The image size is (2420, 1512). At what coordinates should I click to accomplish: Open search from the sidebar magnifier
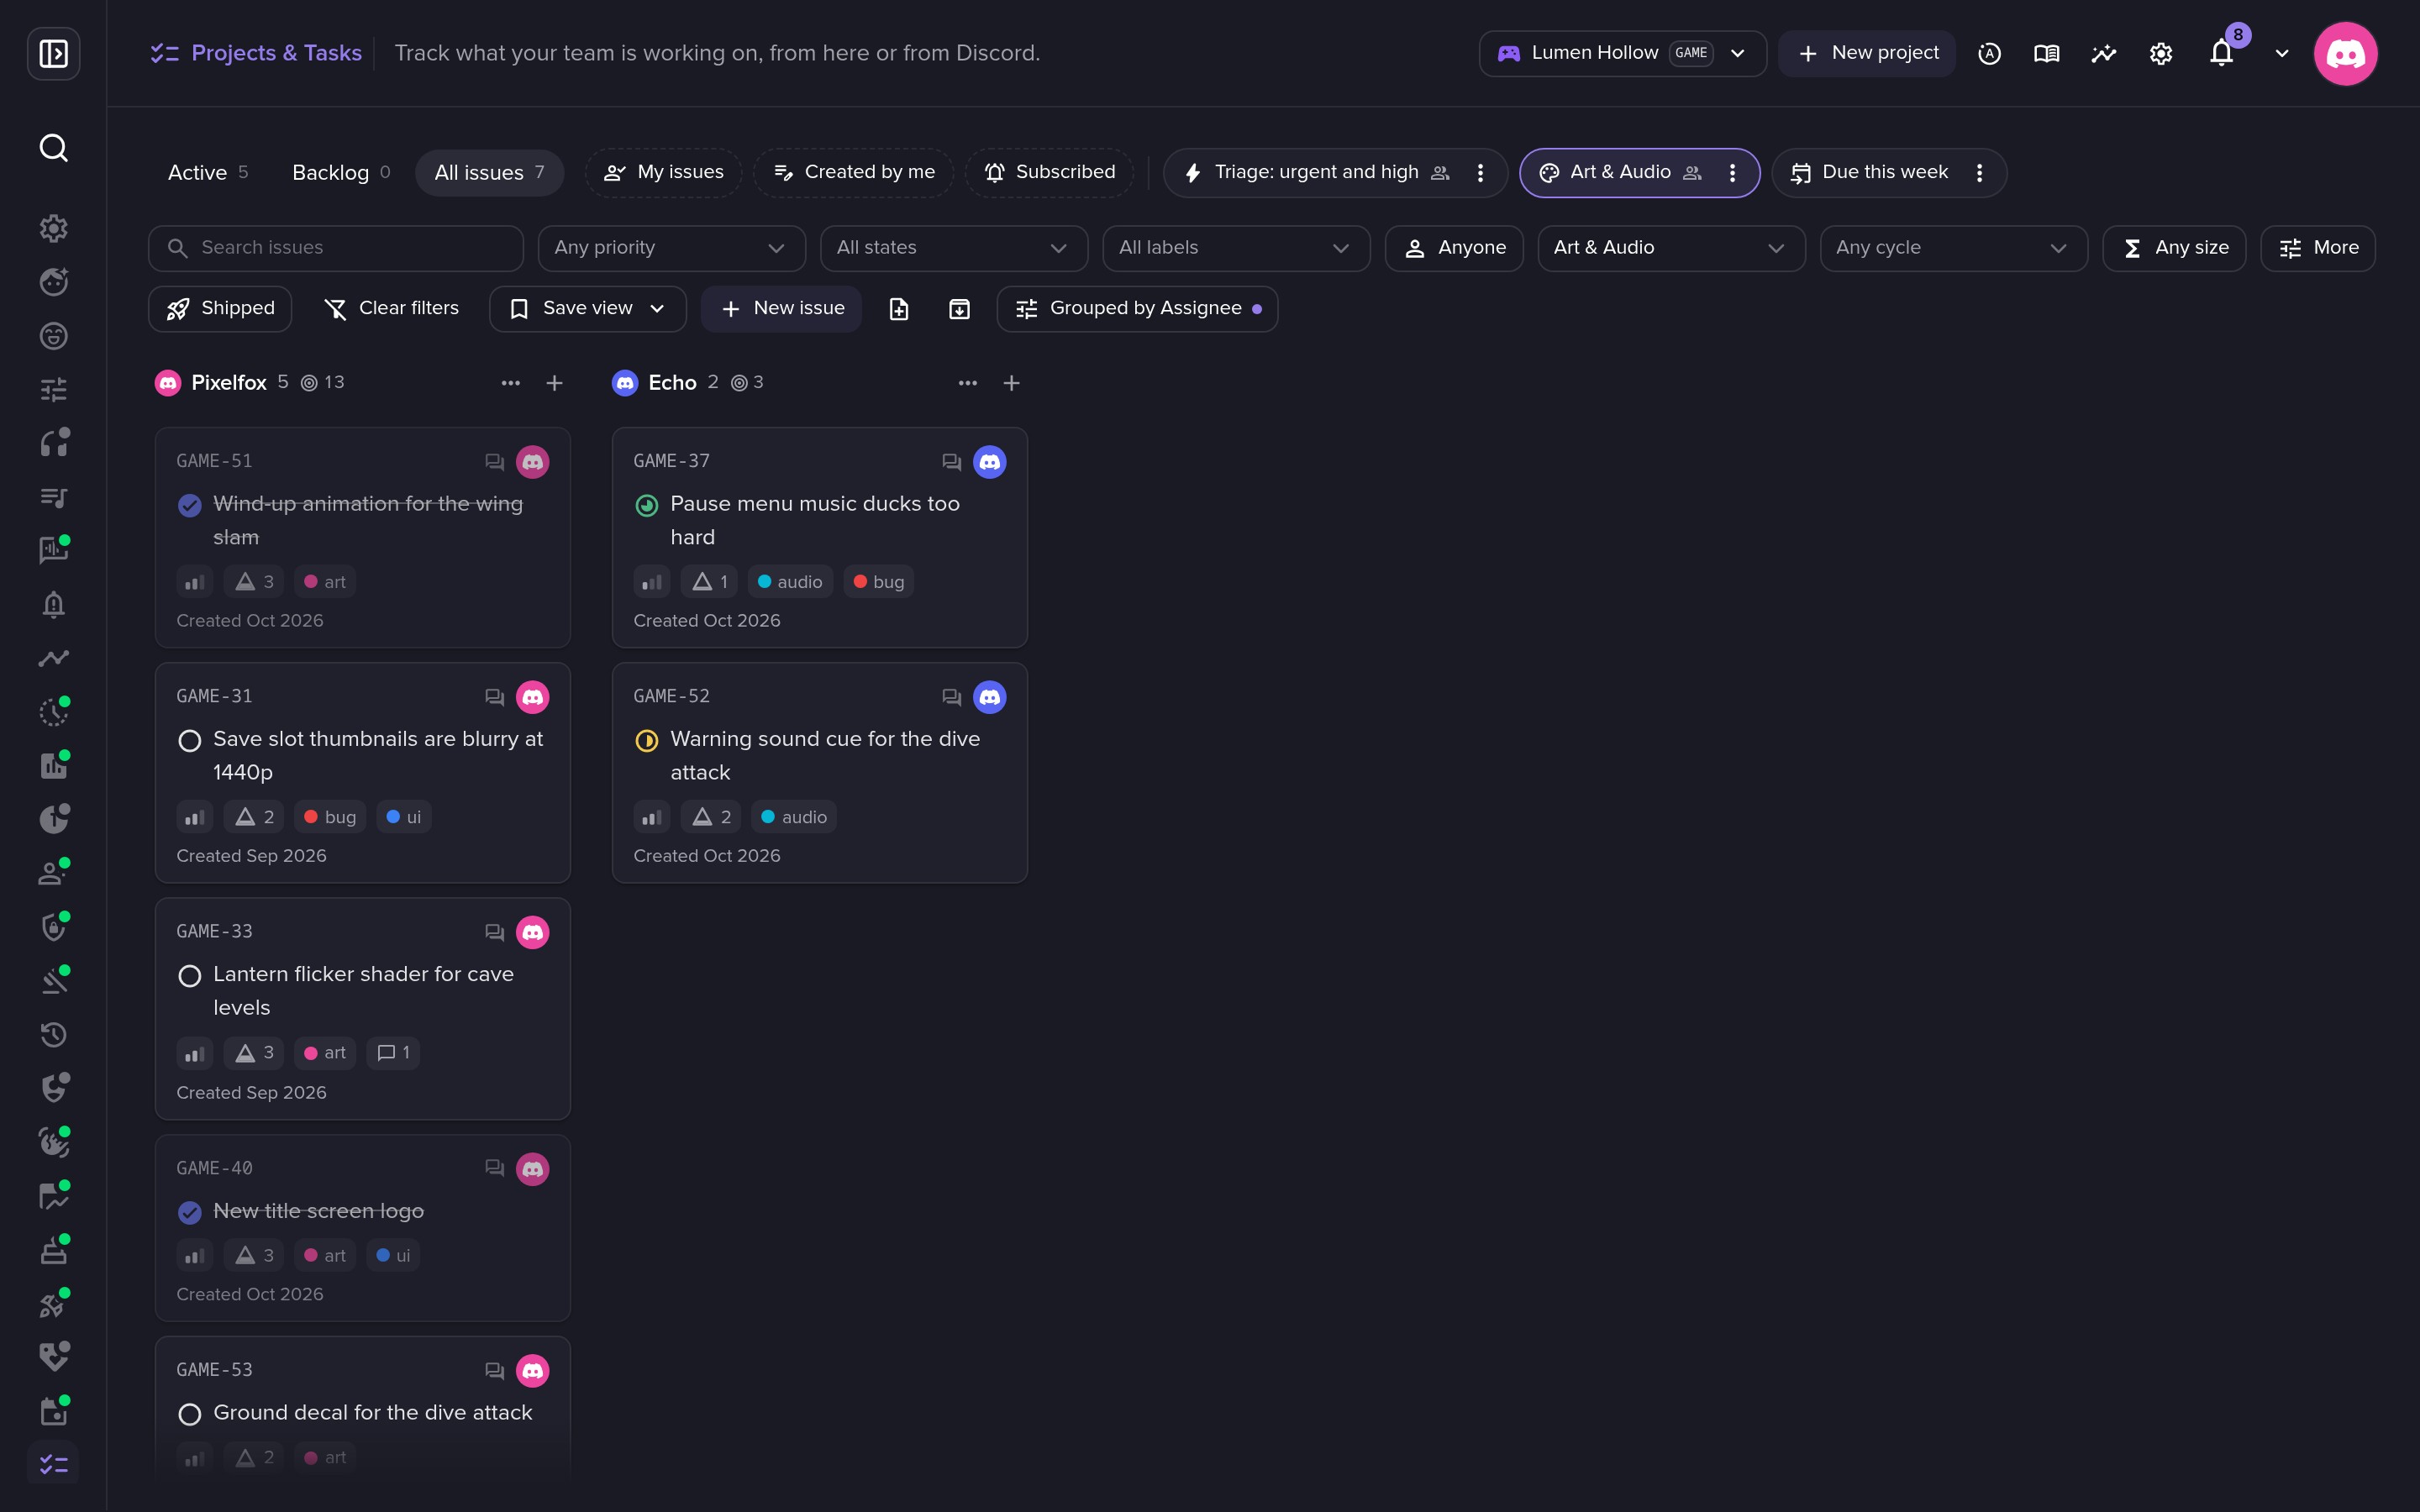click(x=53, y=148)
